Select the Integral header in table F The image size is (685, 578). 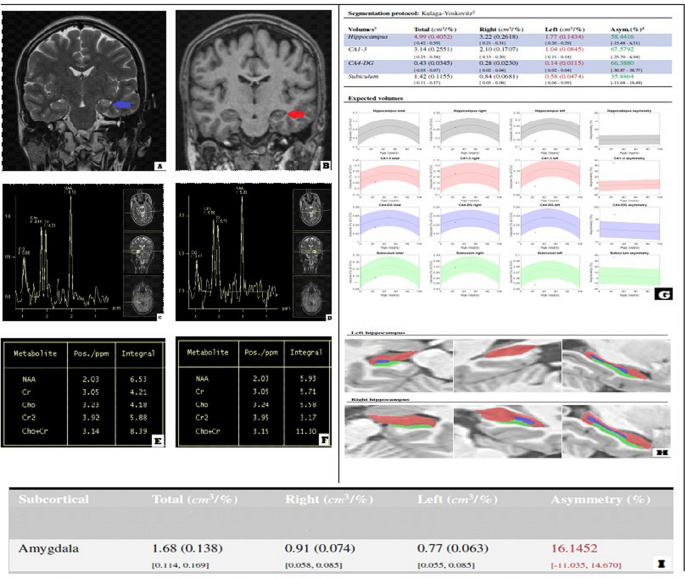tap(306, 352)
